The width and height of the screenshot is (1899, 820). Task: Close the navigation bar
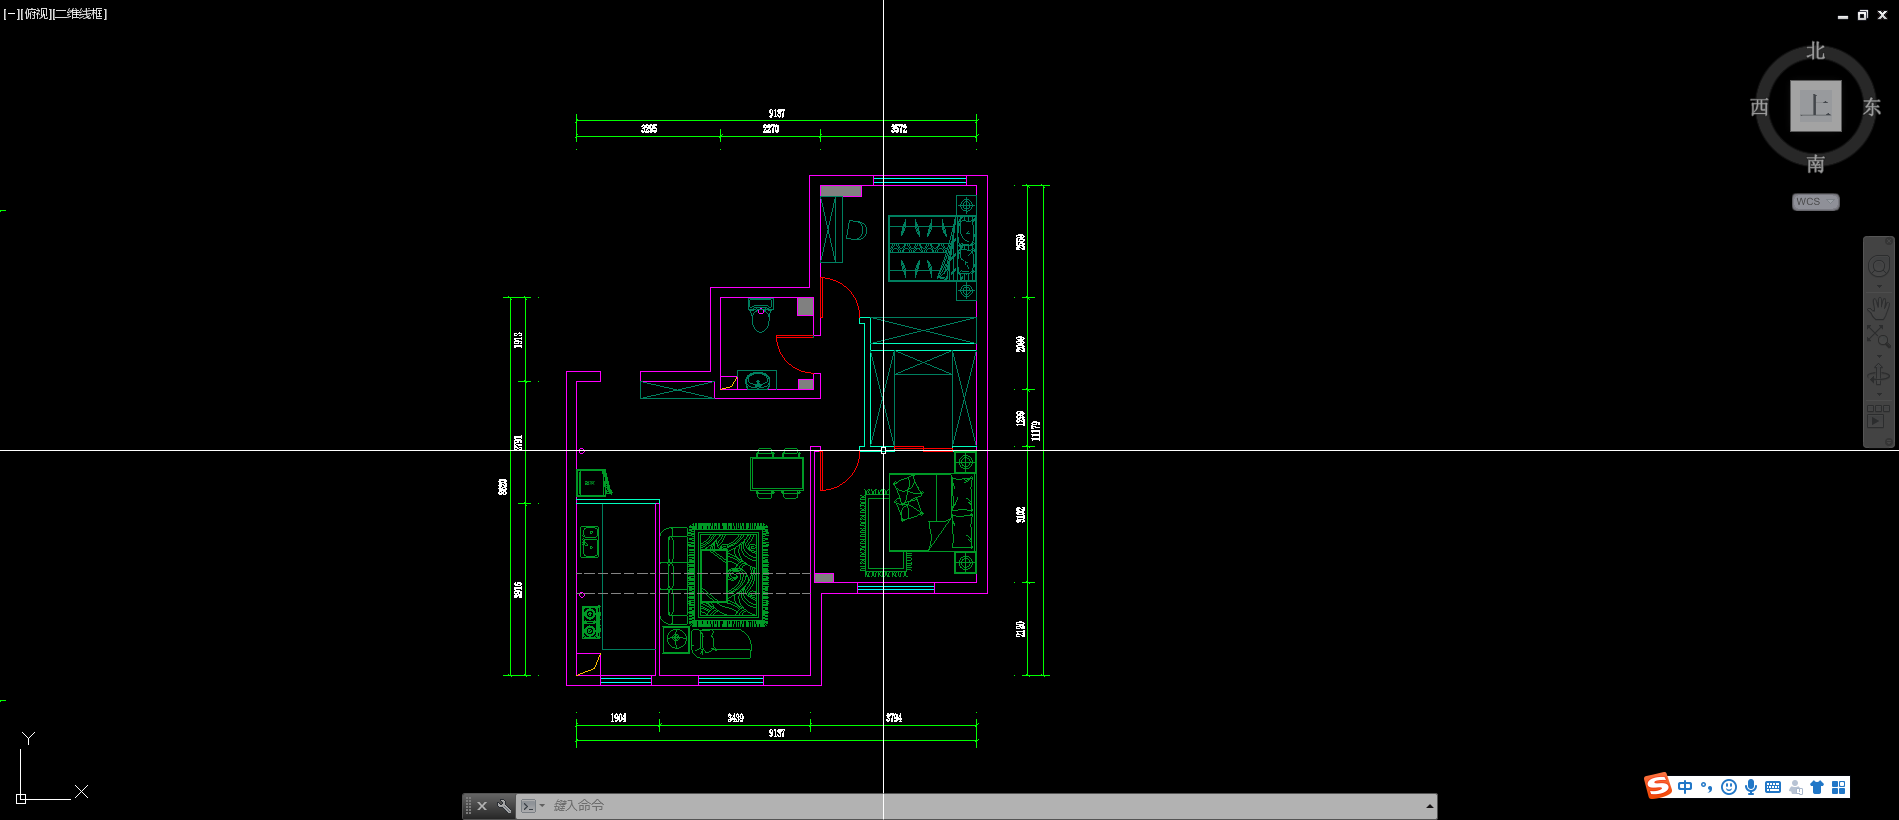click(1888, 242)
